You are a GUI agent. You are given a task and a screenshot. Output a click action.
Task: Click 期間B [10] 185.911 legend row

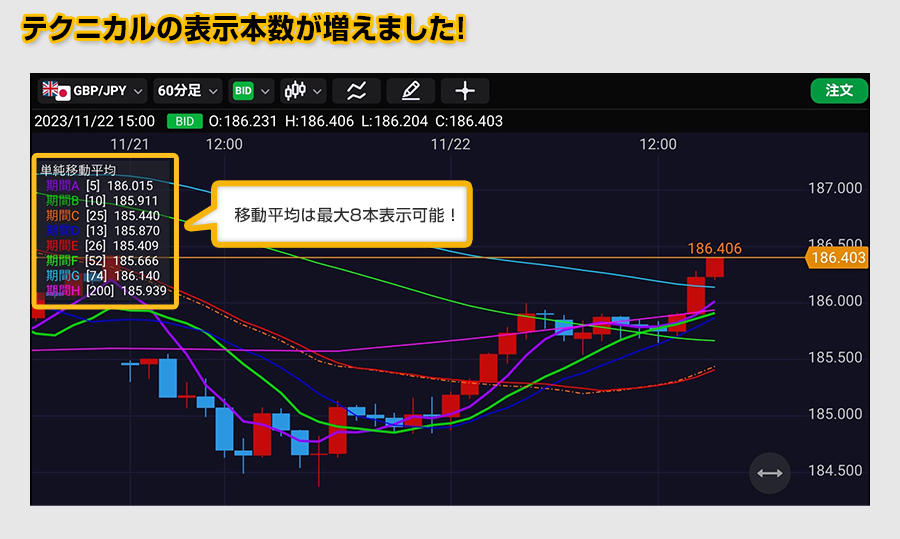tap(102, 200)
